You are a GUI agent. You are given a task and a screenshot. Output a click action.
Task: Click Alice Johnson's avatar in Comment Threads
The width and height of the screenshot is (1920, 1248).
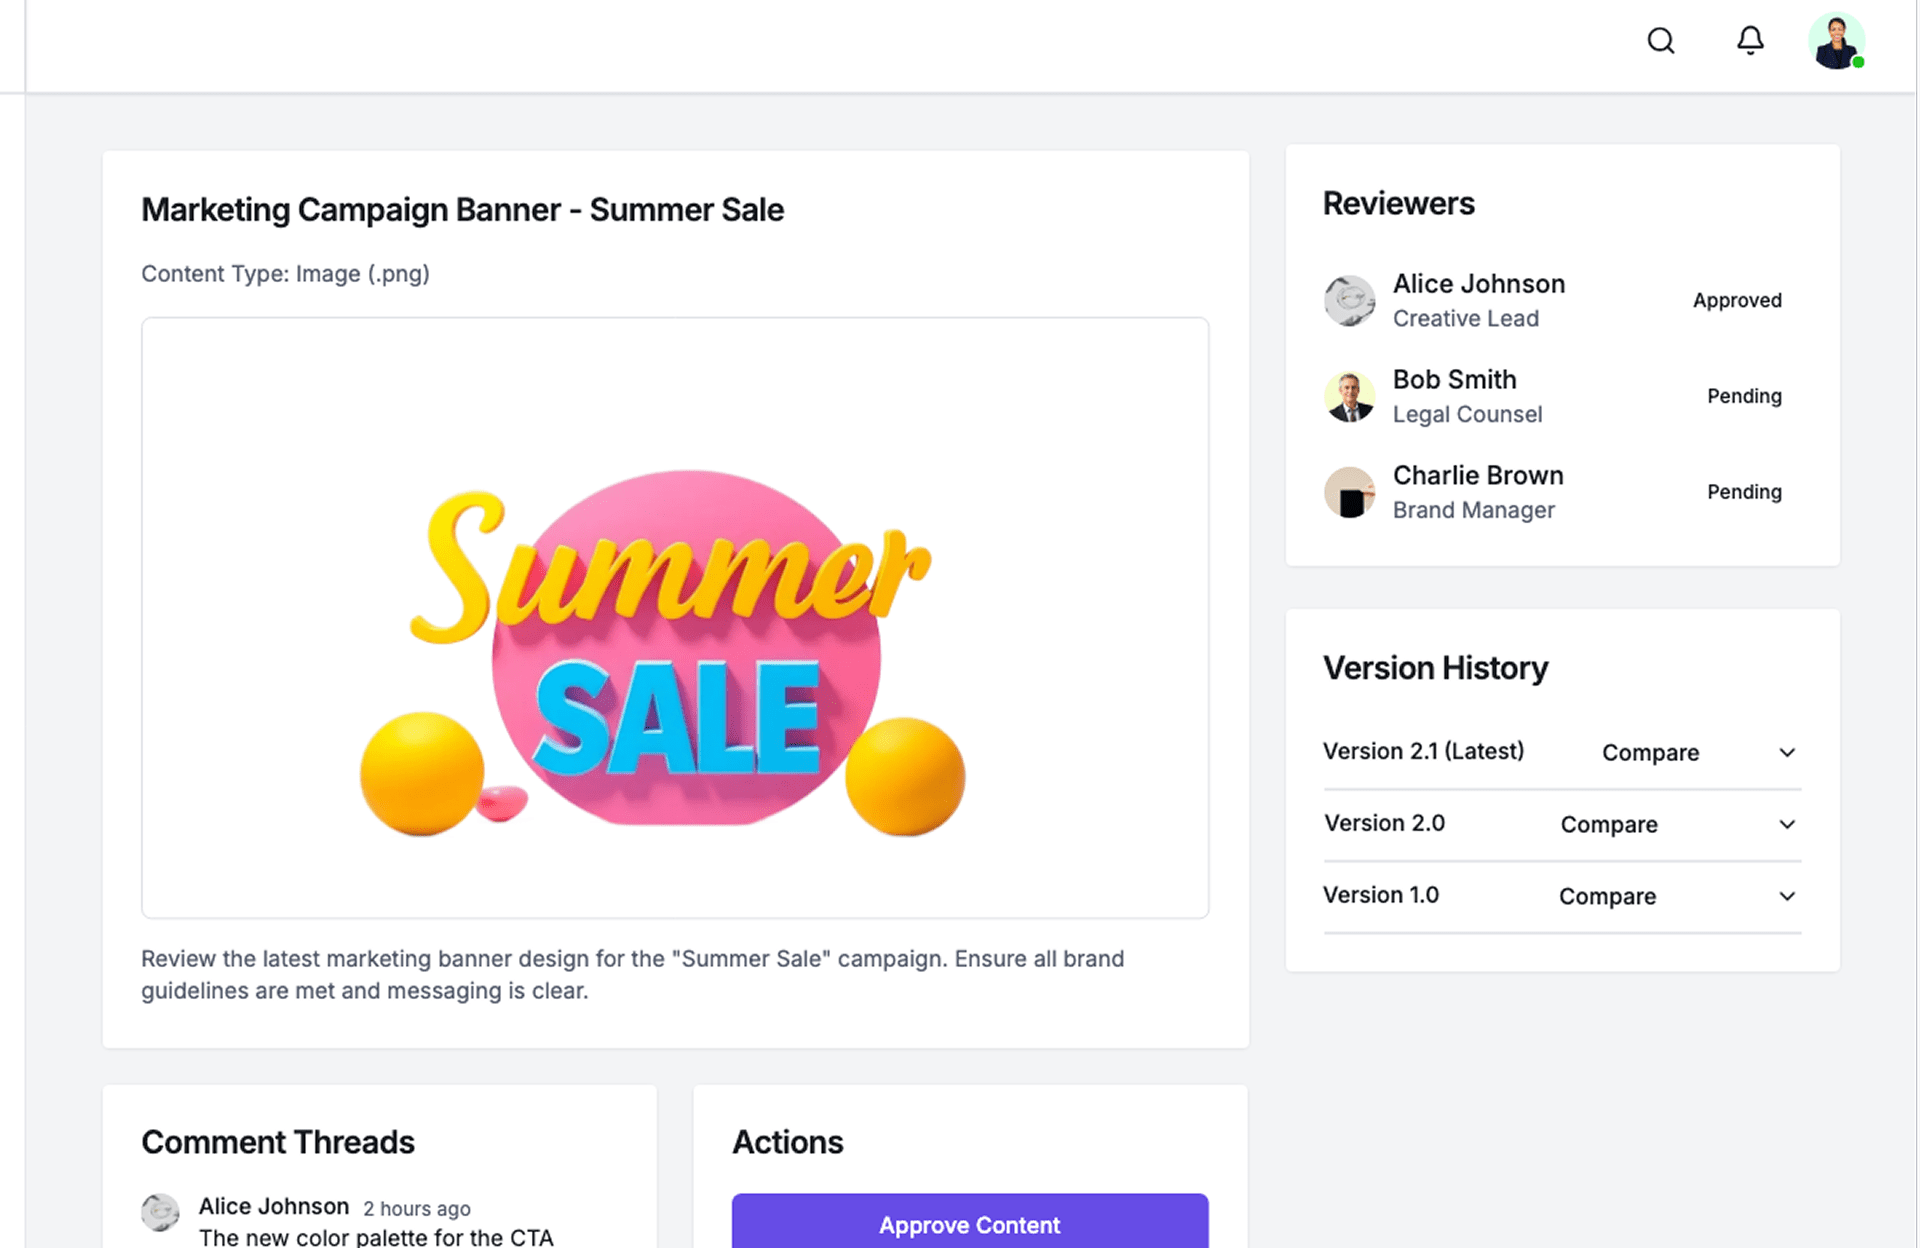tap(160, 1213)
